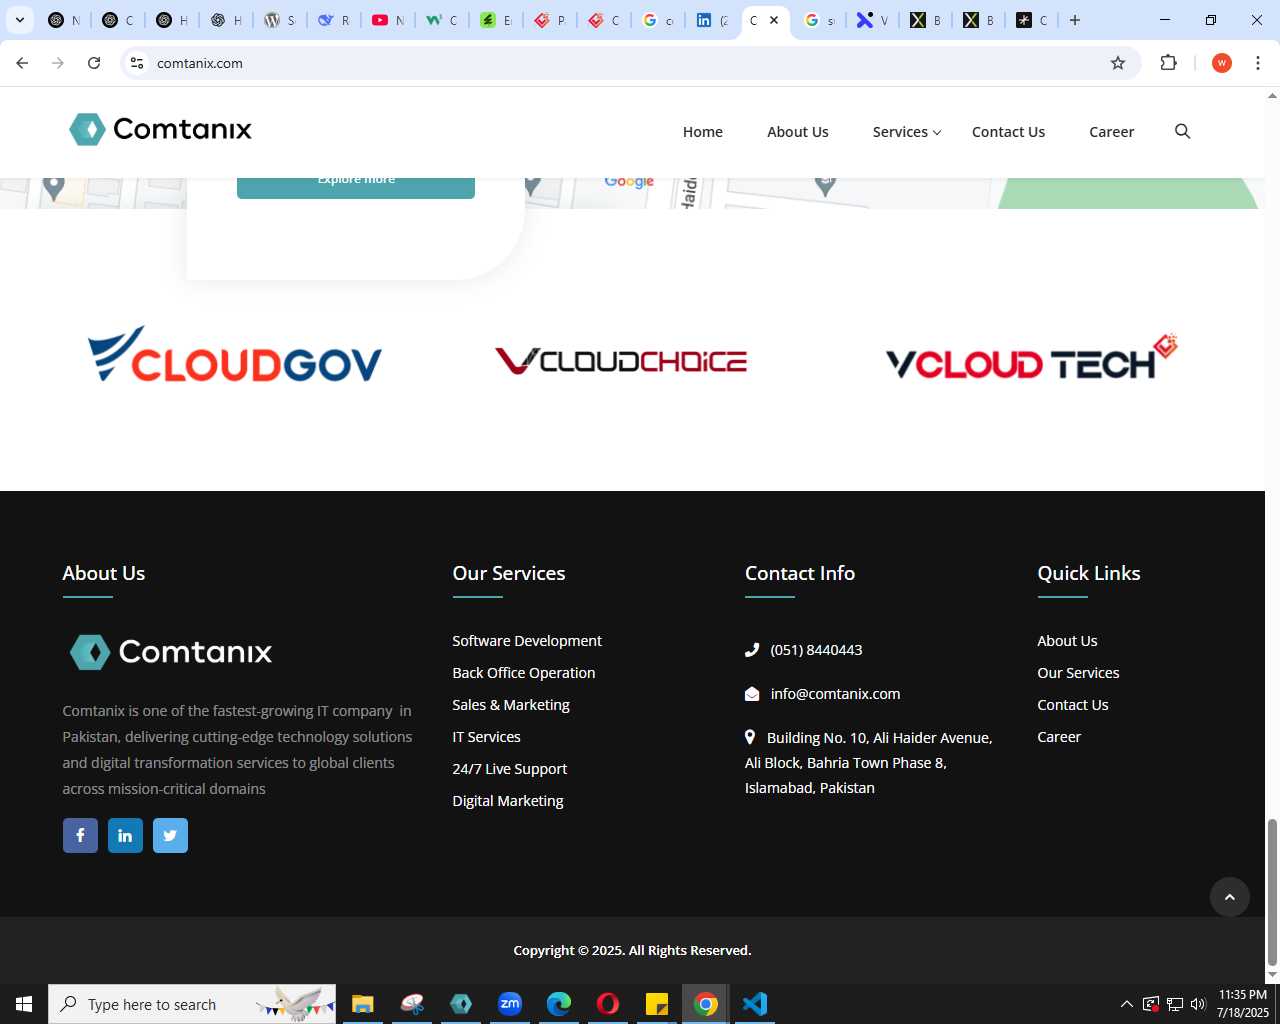Reload the page

coord(94,63)
